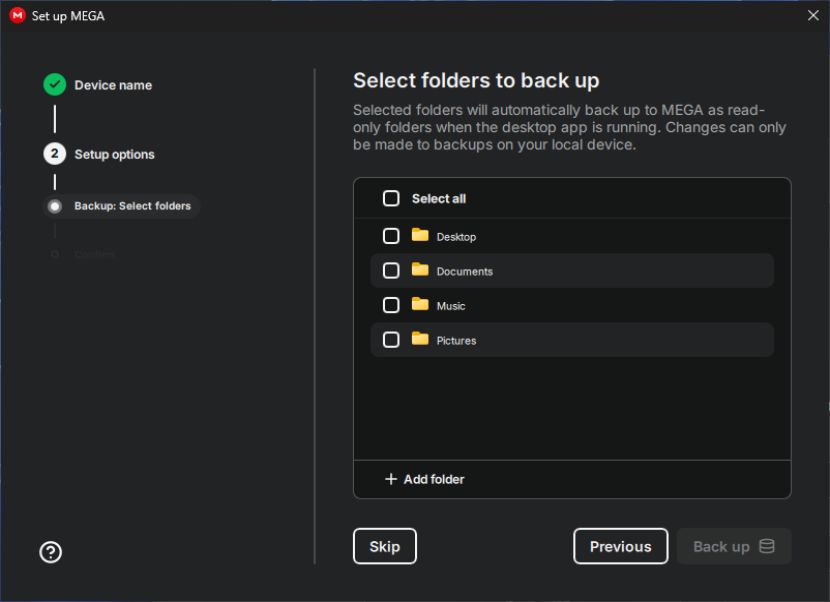This screenshot has width=830, height=602.
Task: Click the MEGA logo in title bar
Action: pos(17,15)
